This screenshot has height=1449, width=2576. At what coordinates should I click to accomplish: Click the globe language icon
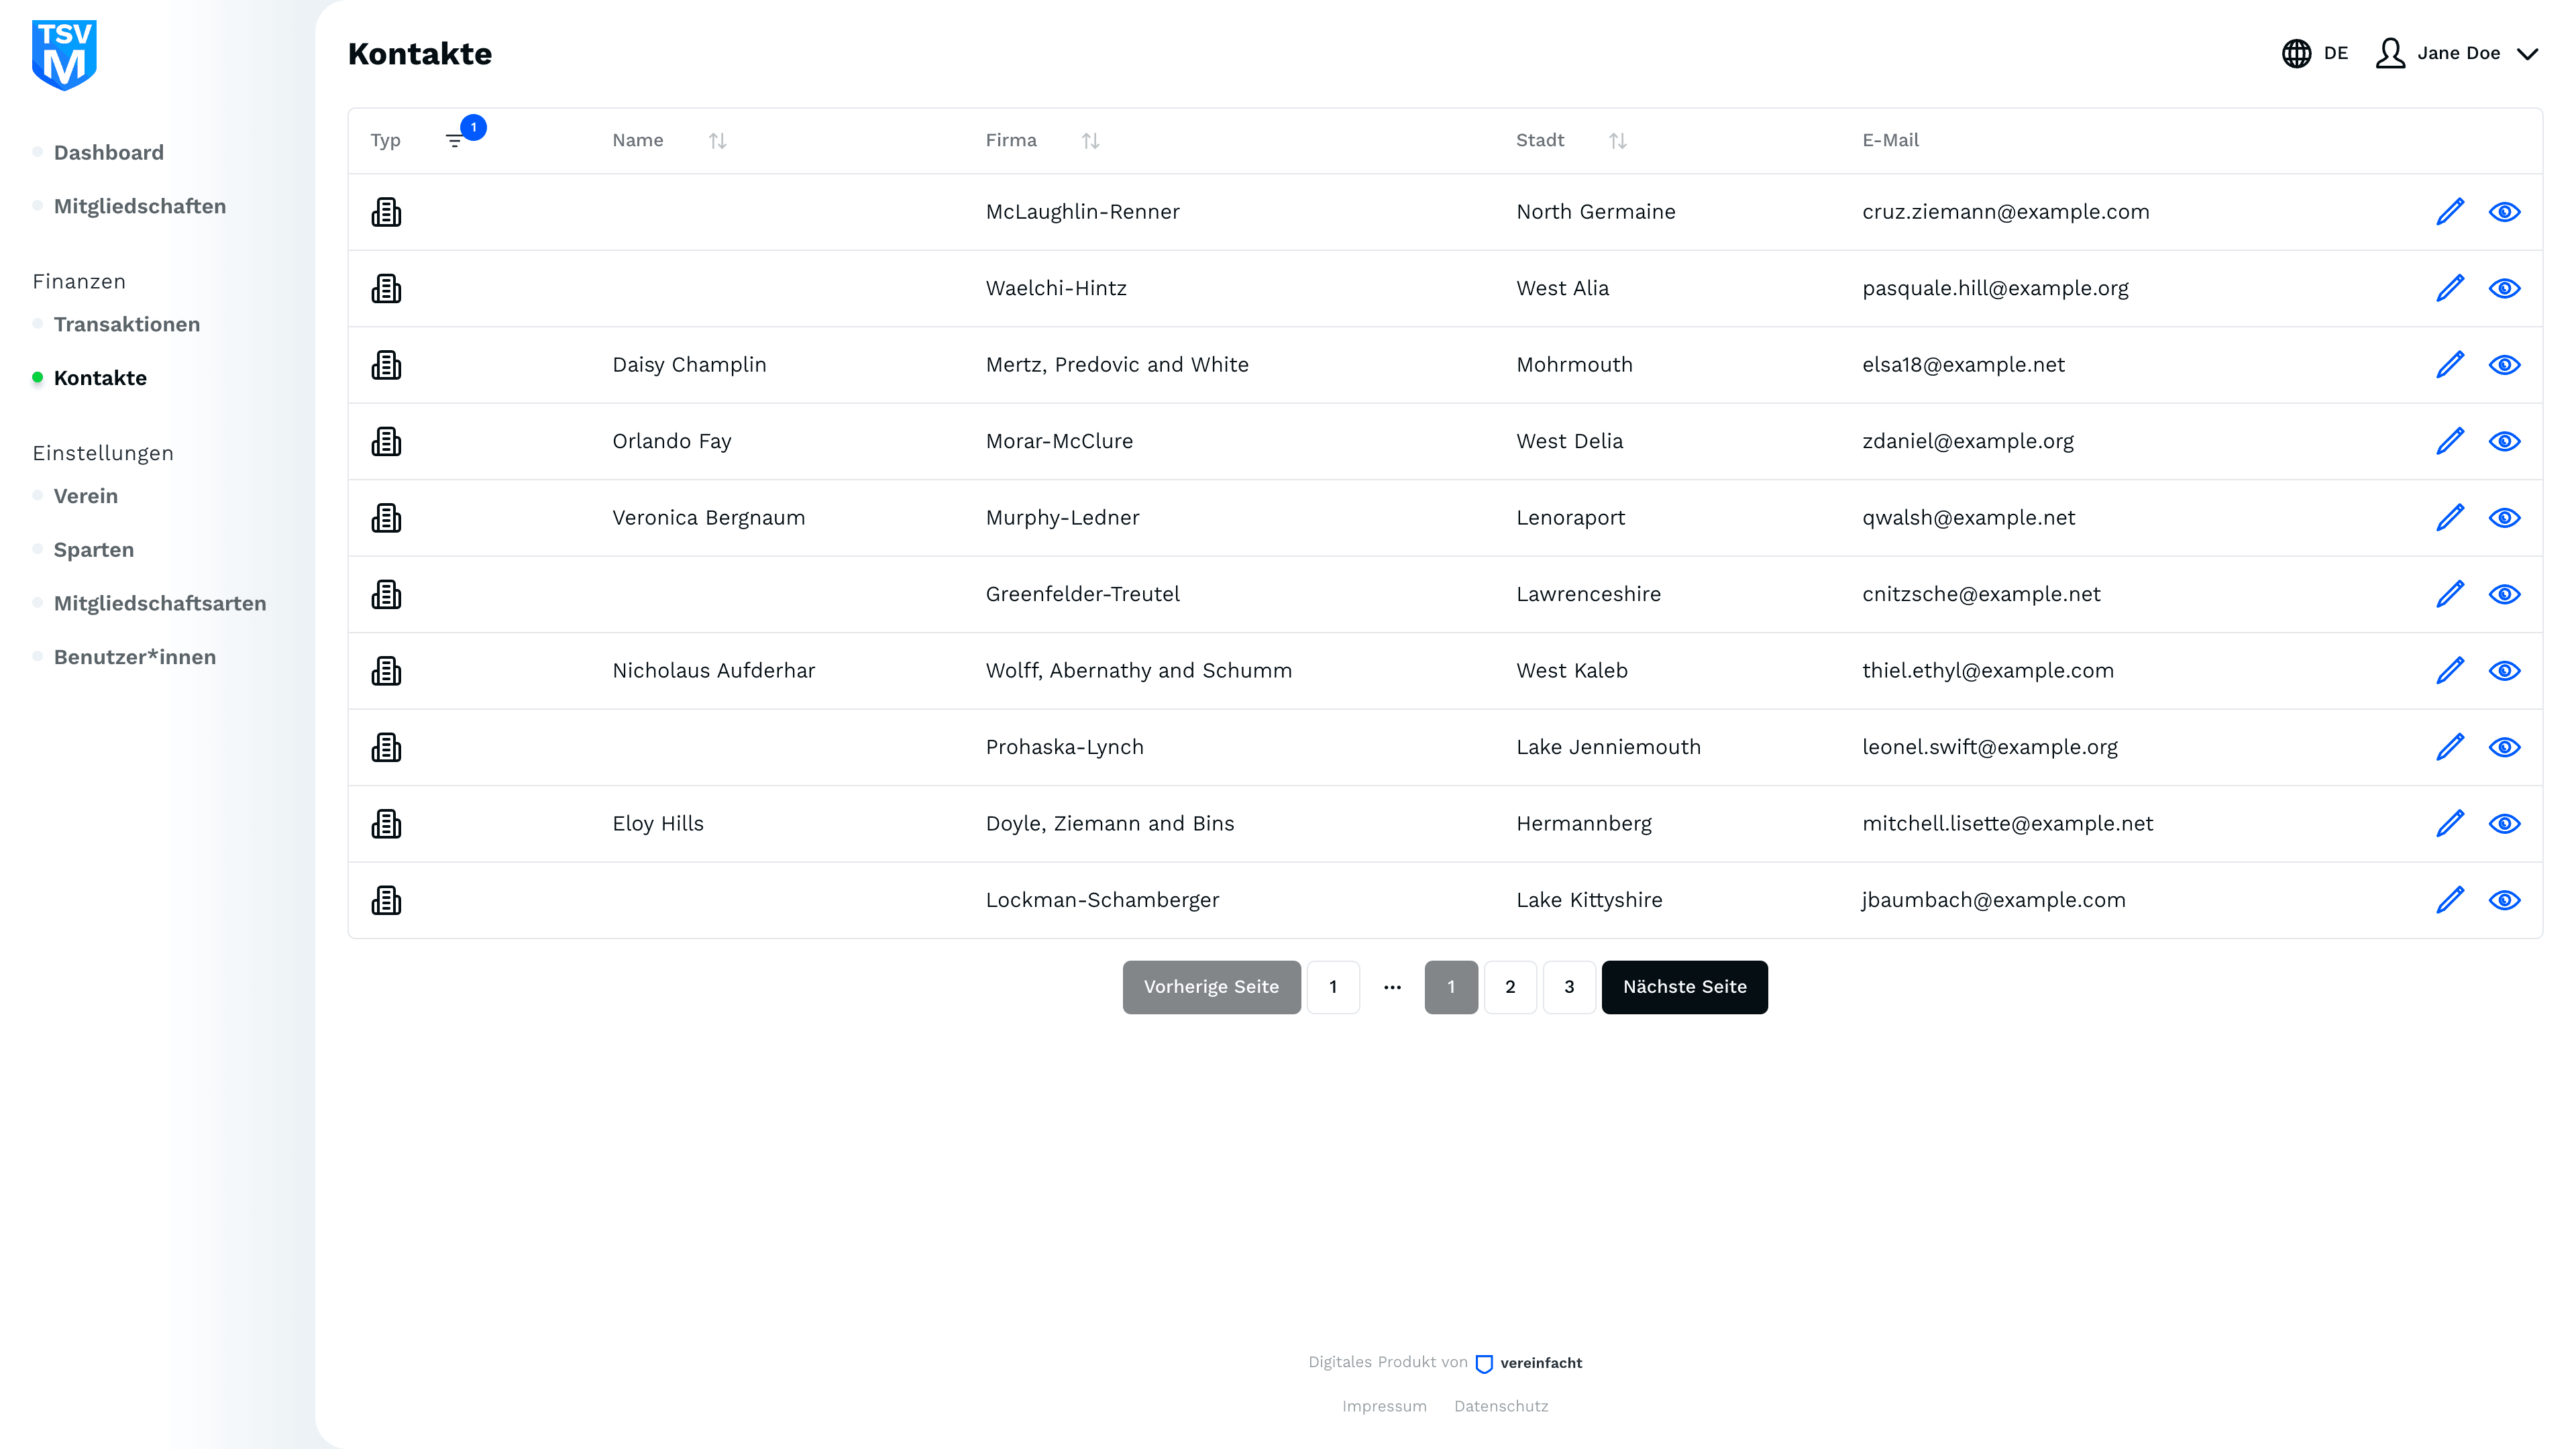pos(2296,53)
